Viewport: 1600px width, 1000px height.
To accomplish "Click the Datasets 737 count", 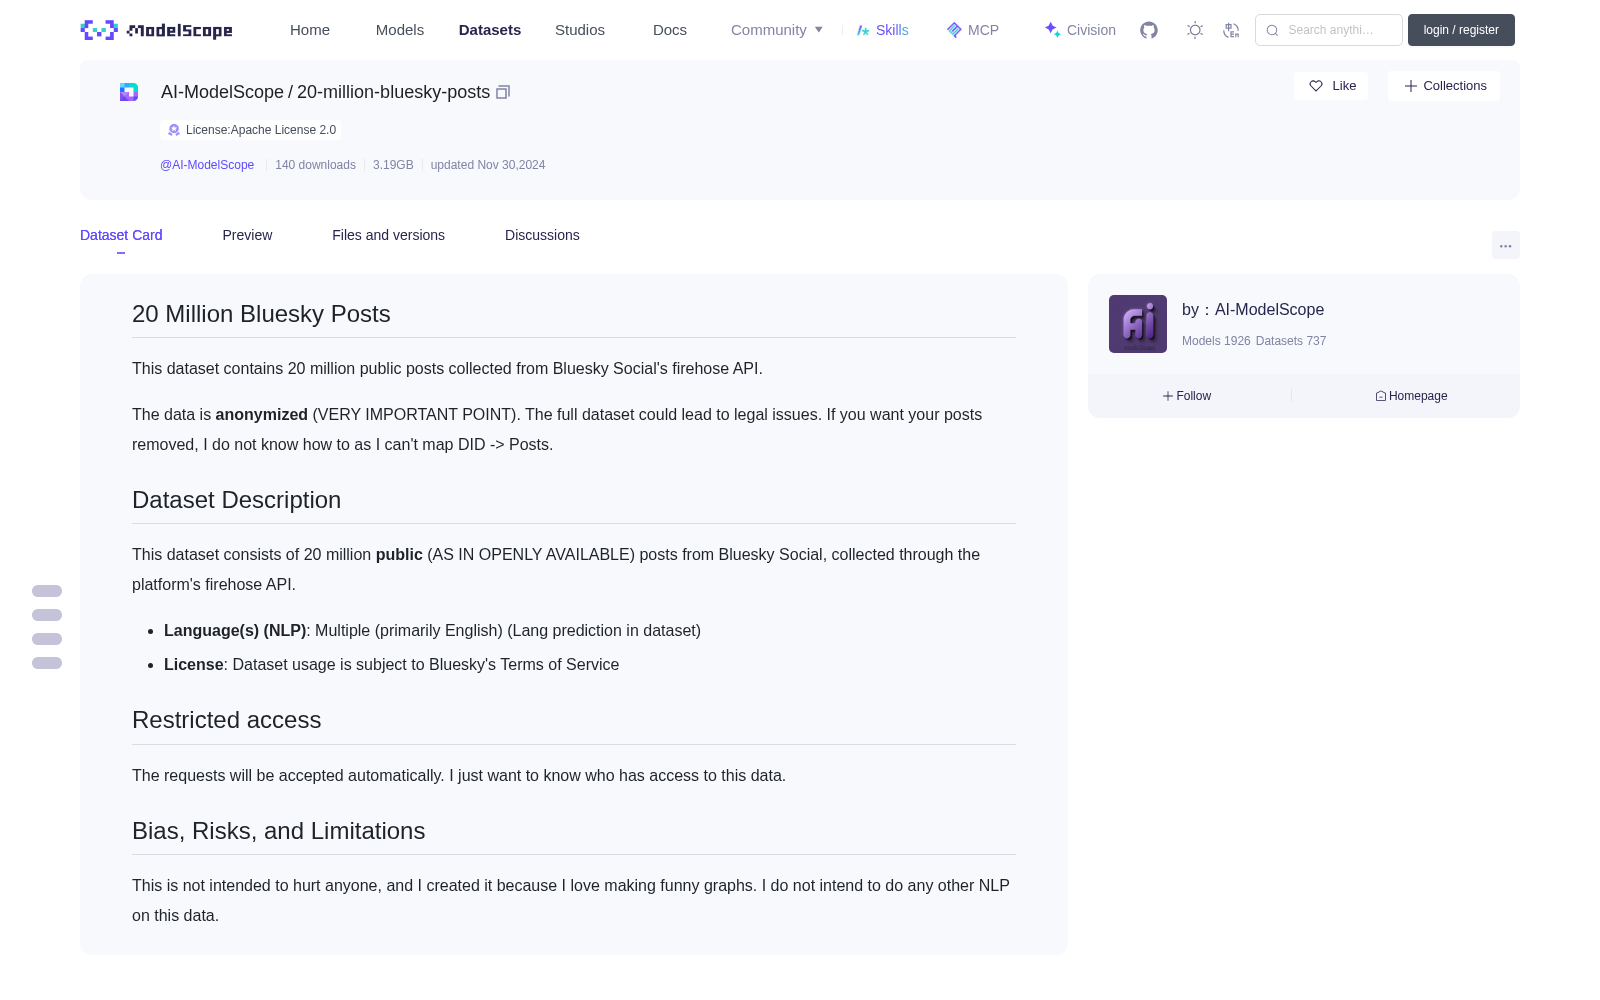I will [x=1291, y=341].
